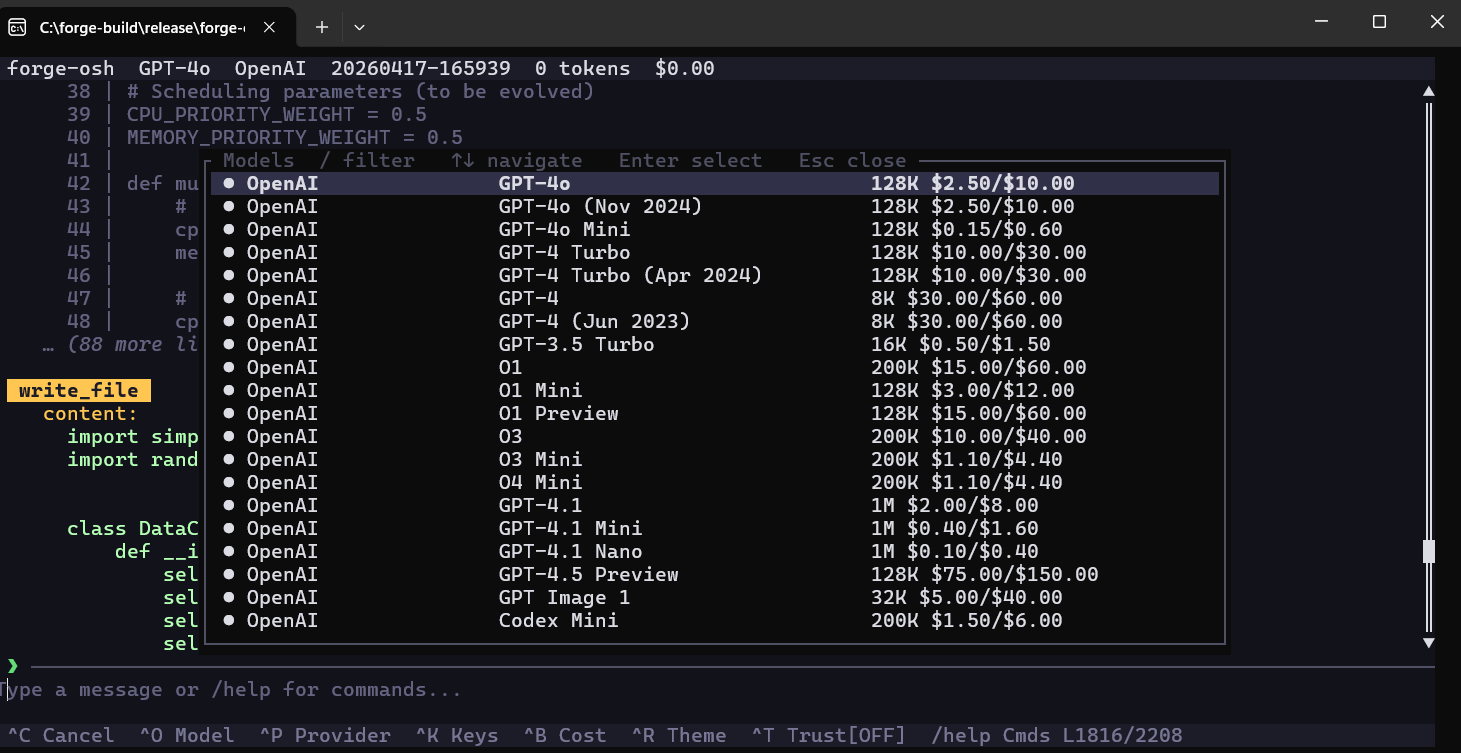Click the write_file tool label
Viewport: 1461px width, 753px height.
point(79,391)
